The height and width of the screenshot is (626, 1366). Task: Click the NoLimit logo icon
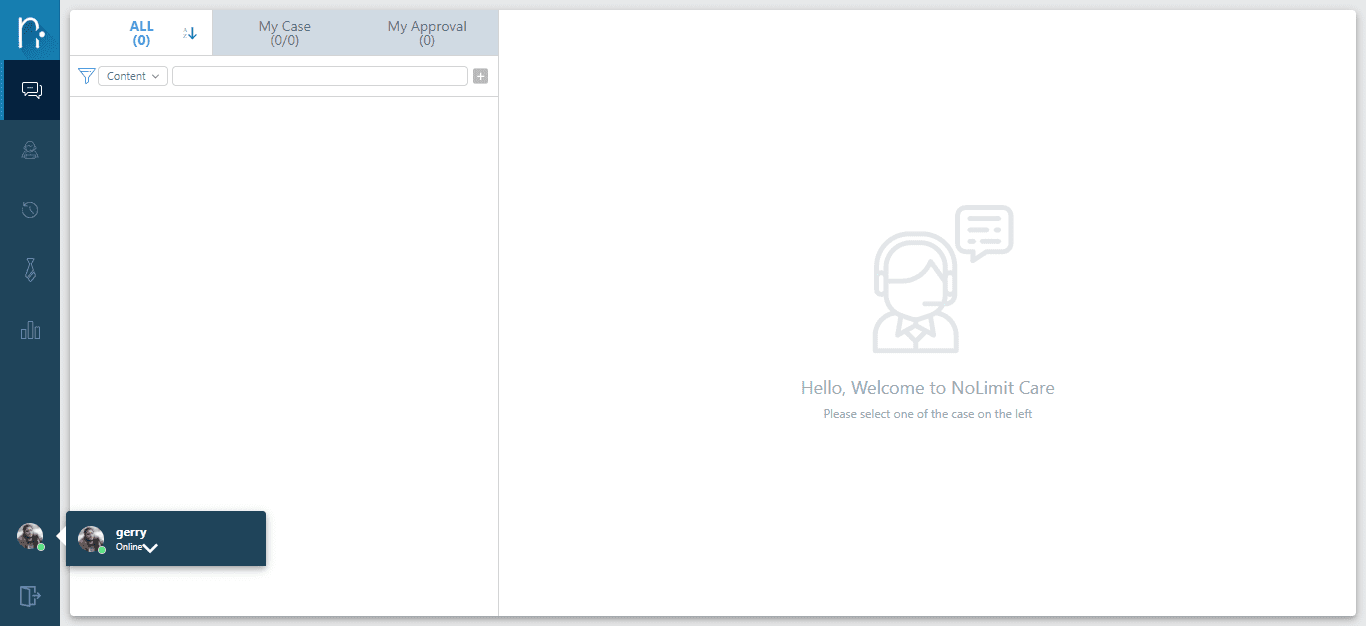coord(30,30)
